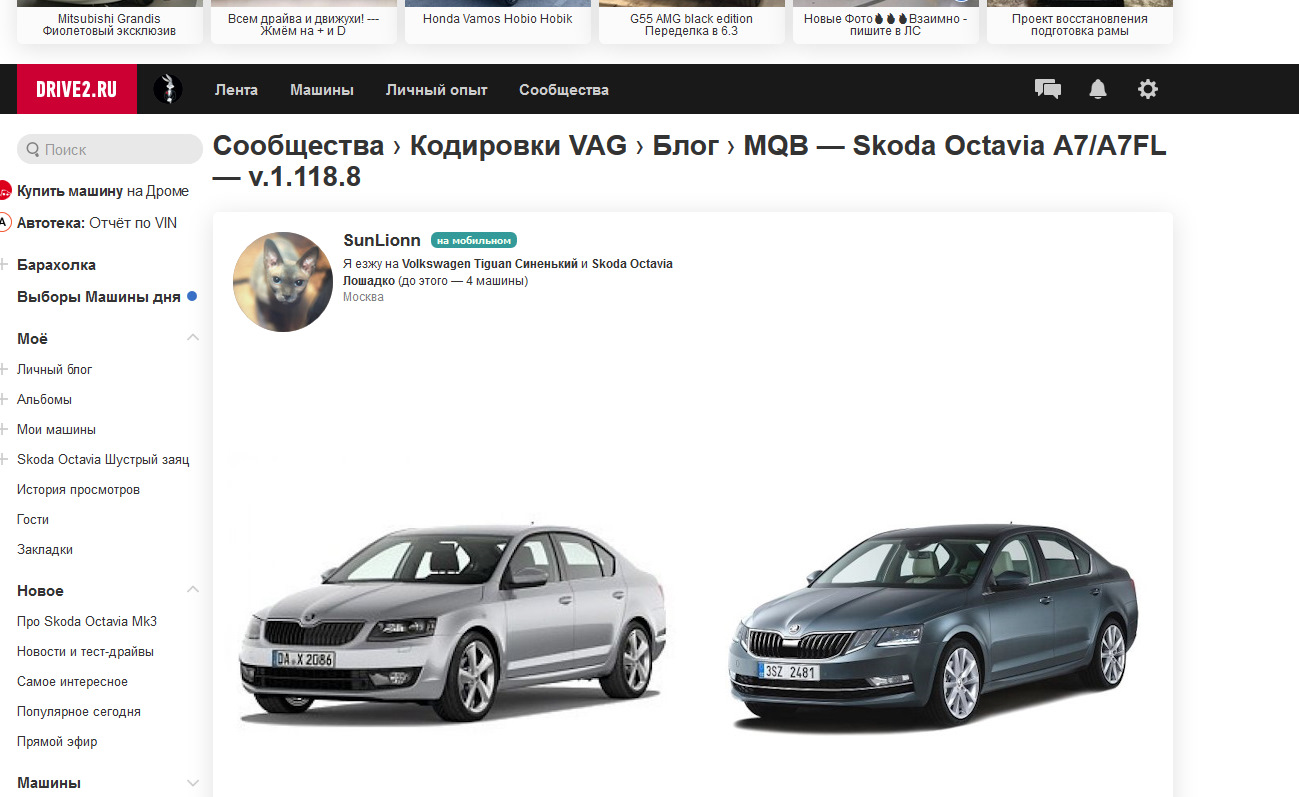This screenshot has height=797, width=1299.
Task: Open Сообщества in the top navigation
Action: point(564,90)
